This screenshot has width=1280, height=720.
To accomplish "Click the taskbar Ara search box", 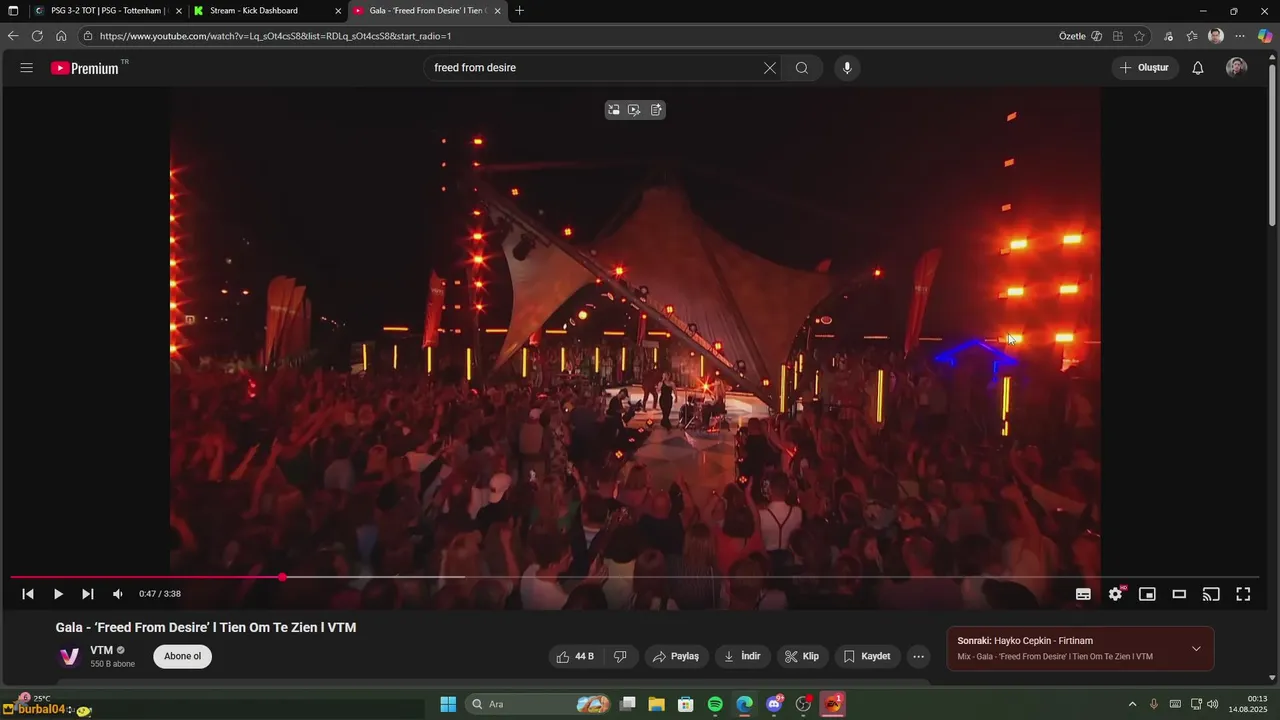I will (x=538, y=704).
